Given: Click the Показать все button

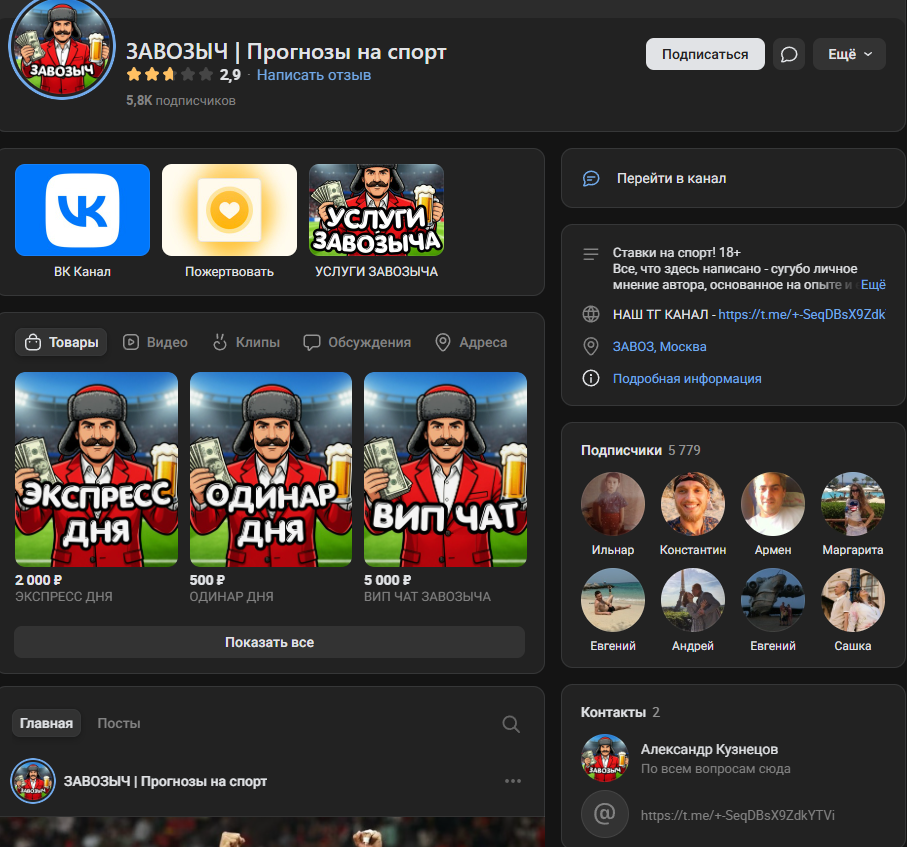Looking at the screenshot, I should tap(270, 642).
